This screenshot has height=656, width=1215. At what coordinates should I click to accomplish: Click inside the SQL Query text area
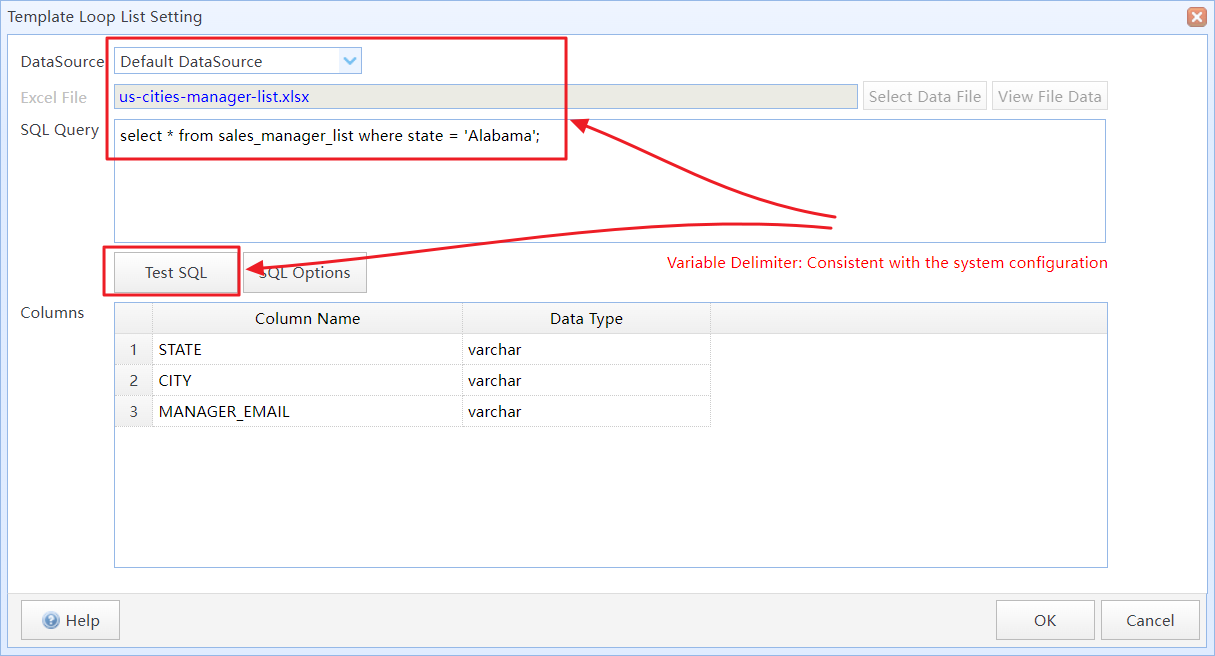pyautogui.click(x=610, y=181)
